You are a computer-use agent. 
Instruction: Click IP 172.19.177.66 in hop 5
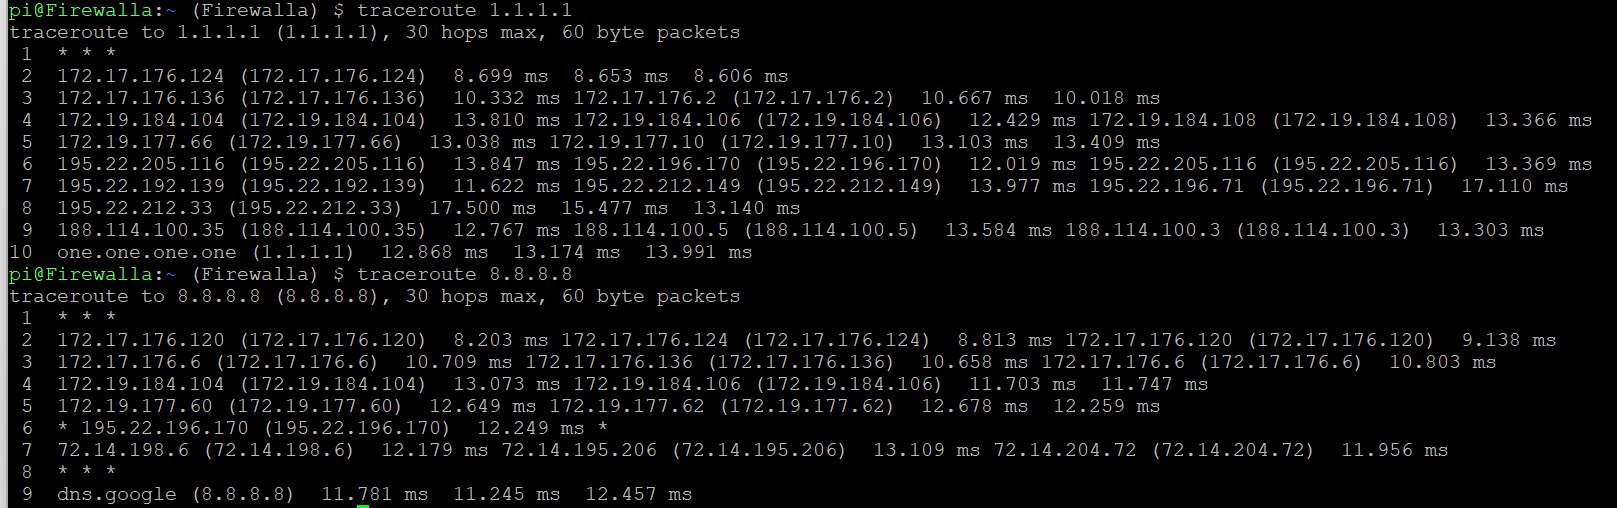tap(135, 142)
